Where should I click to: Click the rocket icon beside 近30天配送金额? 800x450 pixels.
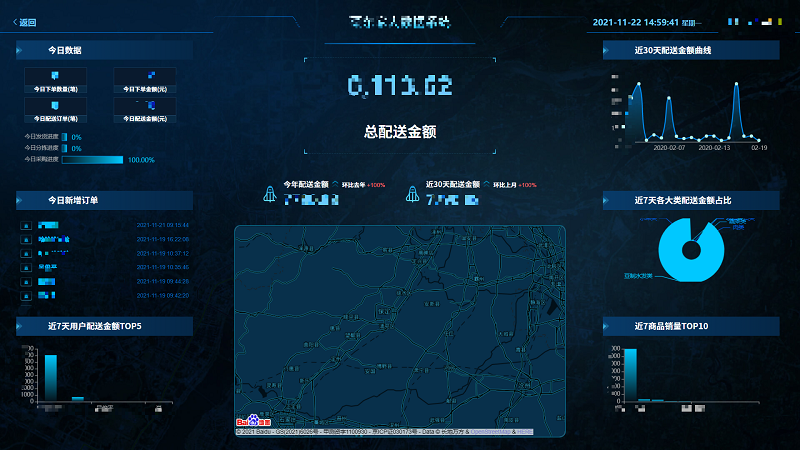click(x=412, y=193)
